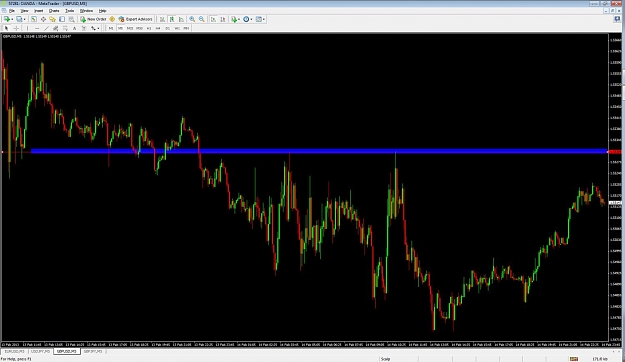Viewport: 625px width, 362px height.
Task: Expand the New Chart dropdown arrow
Action: [x=12, y=19]
